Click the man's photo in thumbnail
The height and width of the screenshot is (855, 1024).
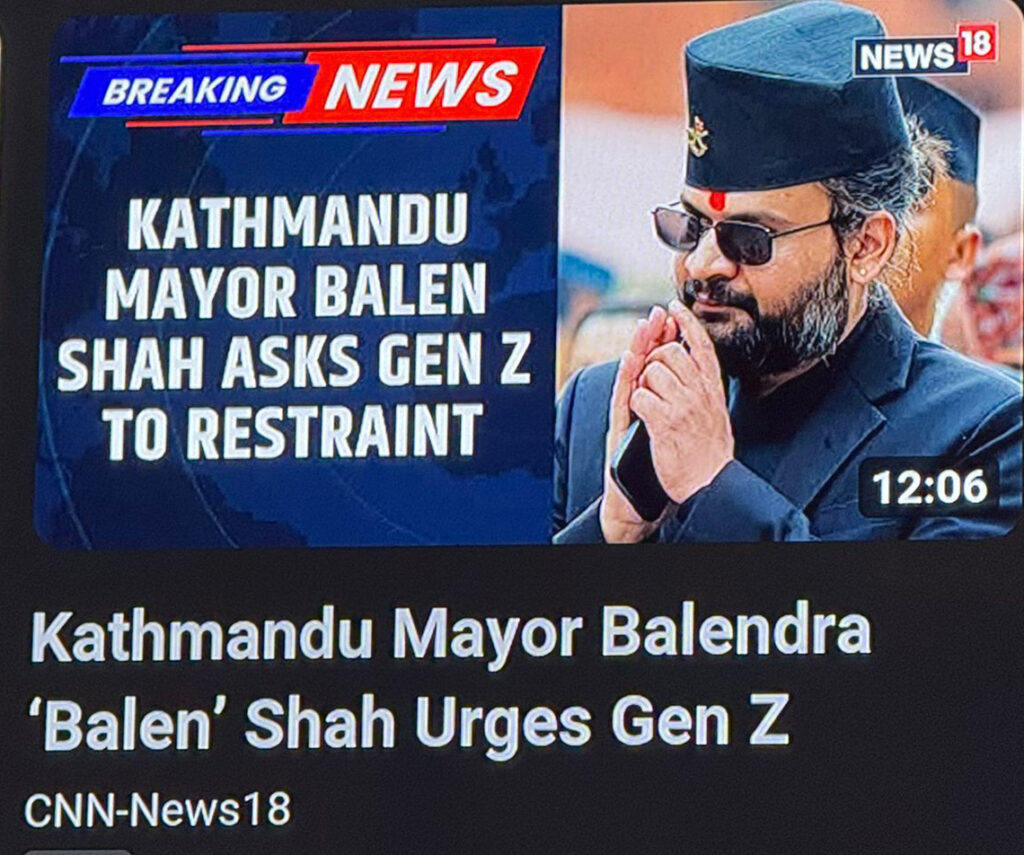click(788, 274)
